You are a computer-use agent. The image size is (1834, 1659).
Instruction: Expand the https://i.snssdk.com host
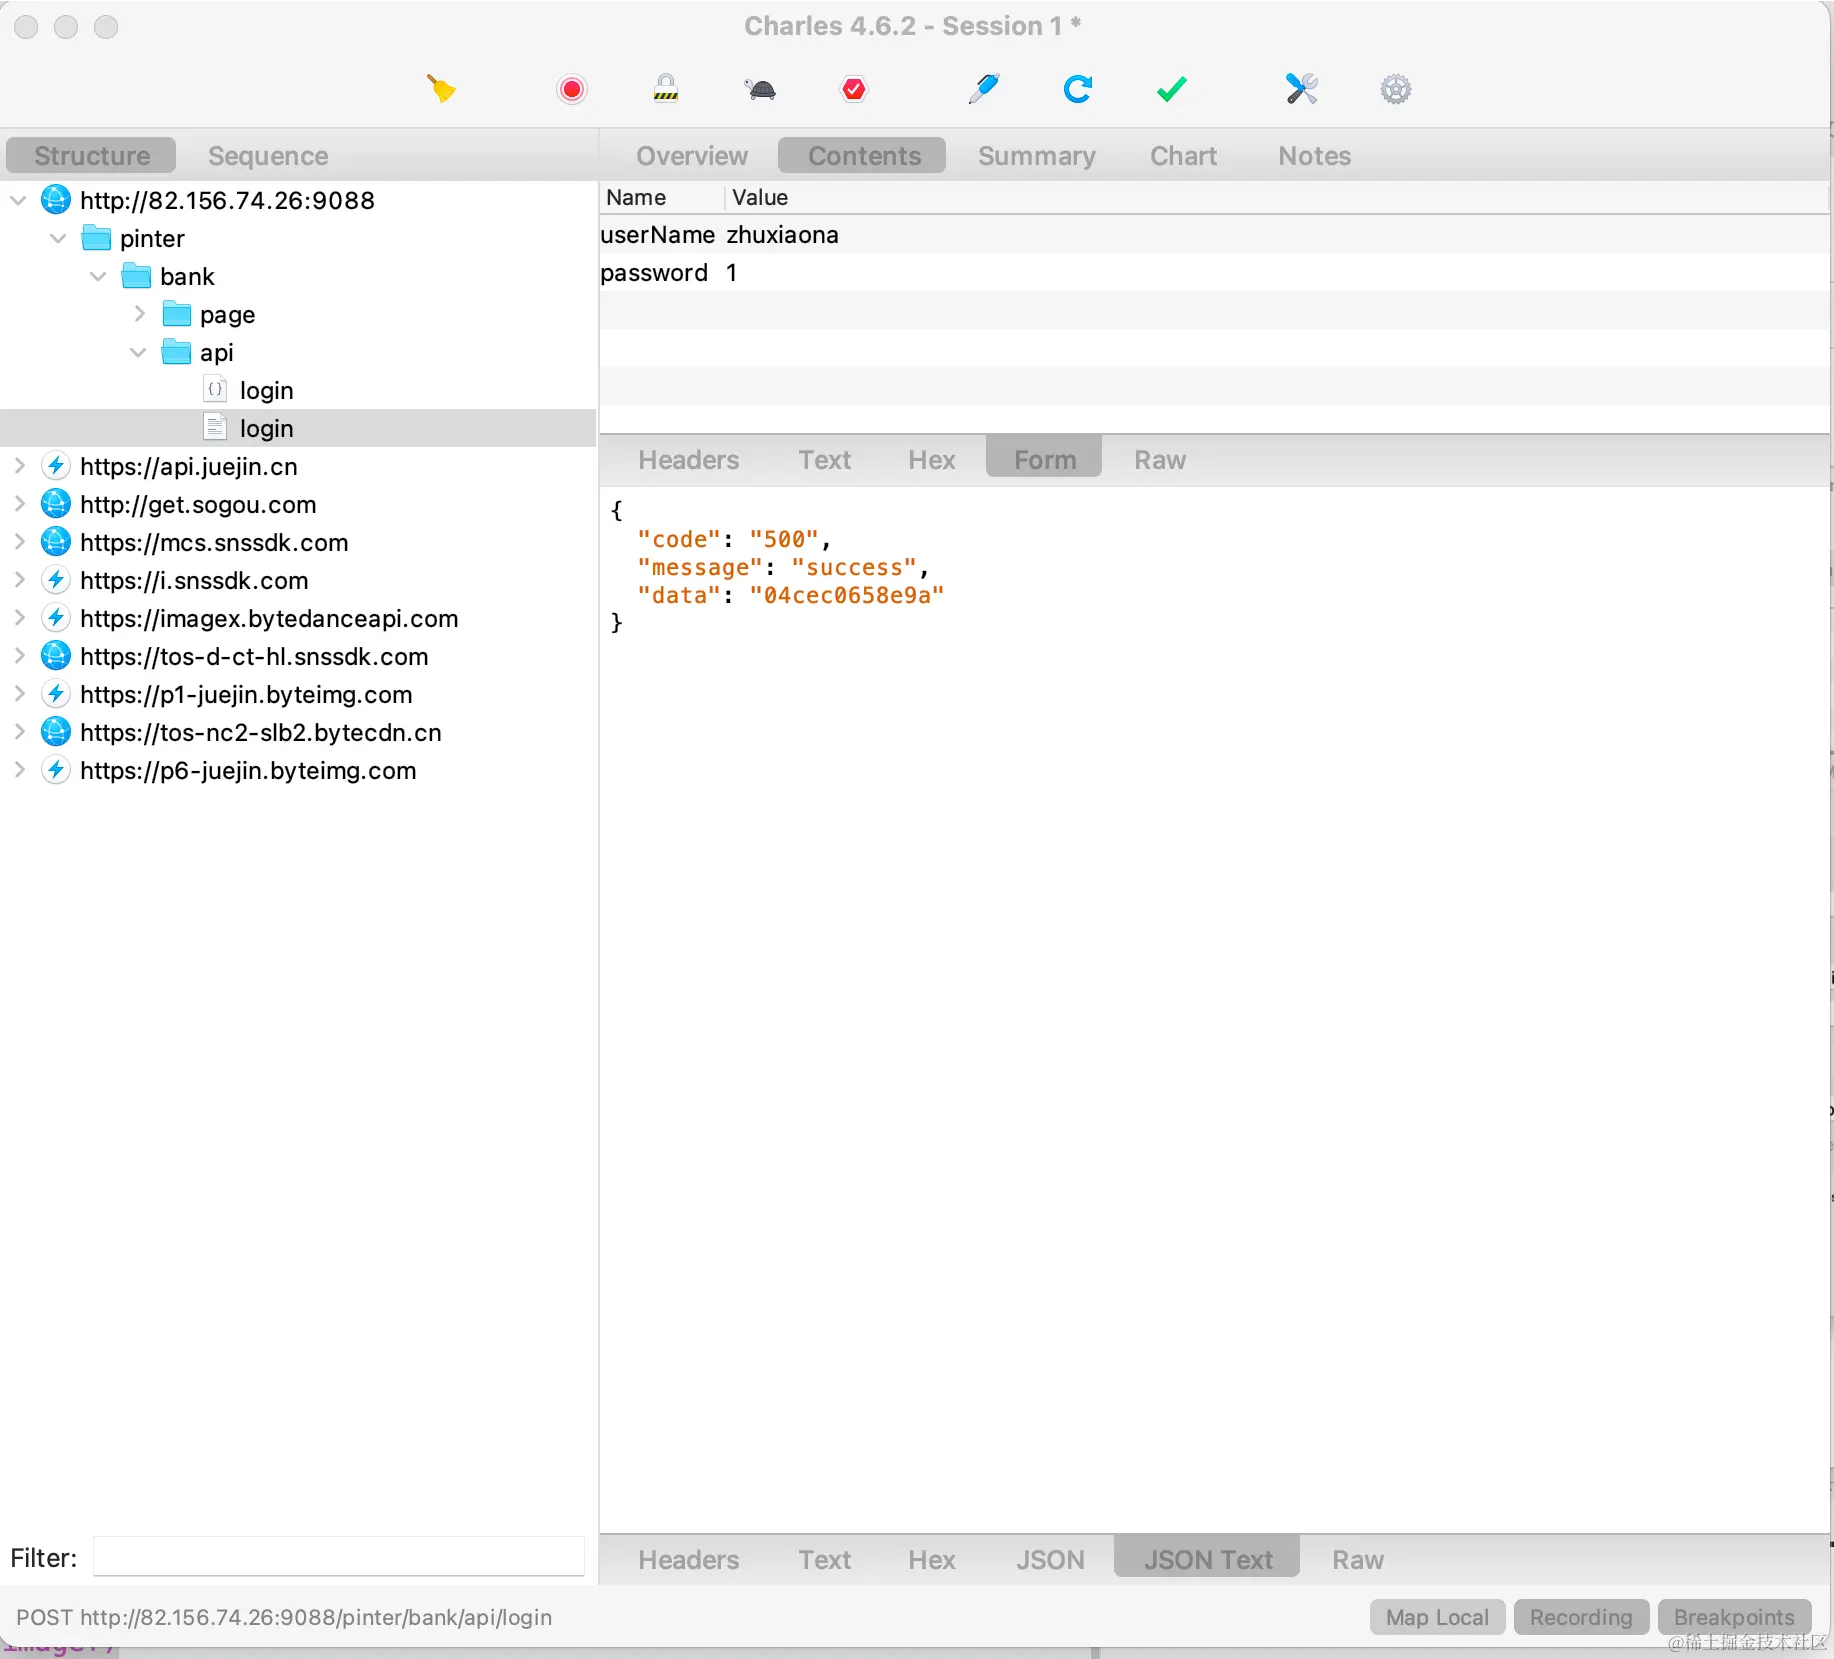pos(19,580)
